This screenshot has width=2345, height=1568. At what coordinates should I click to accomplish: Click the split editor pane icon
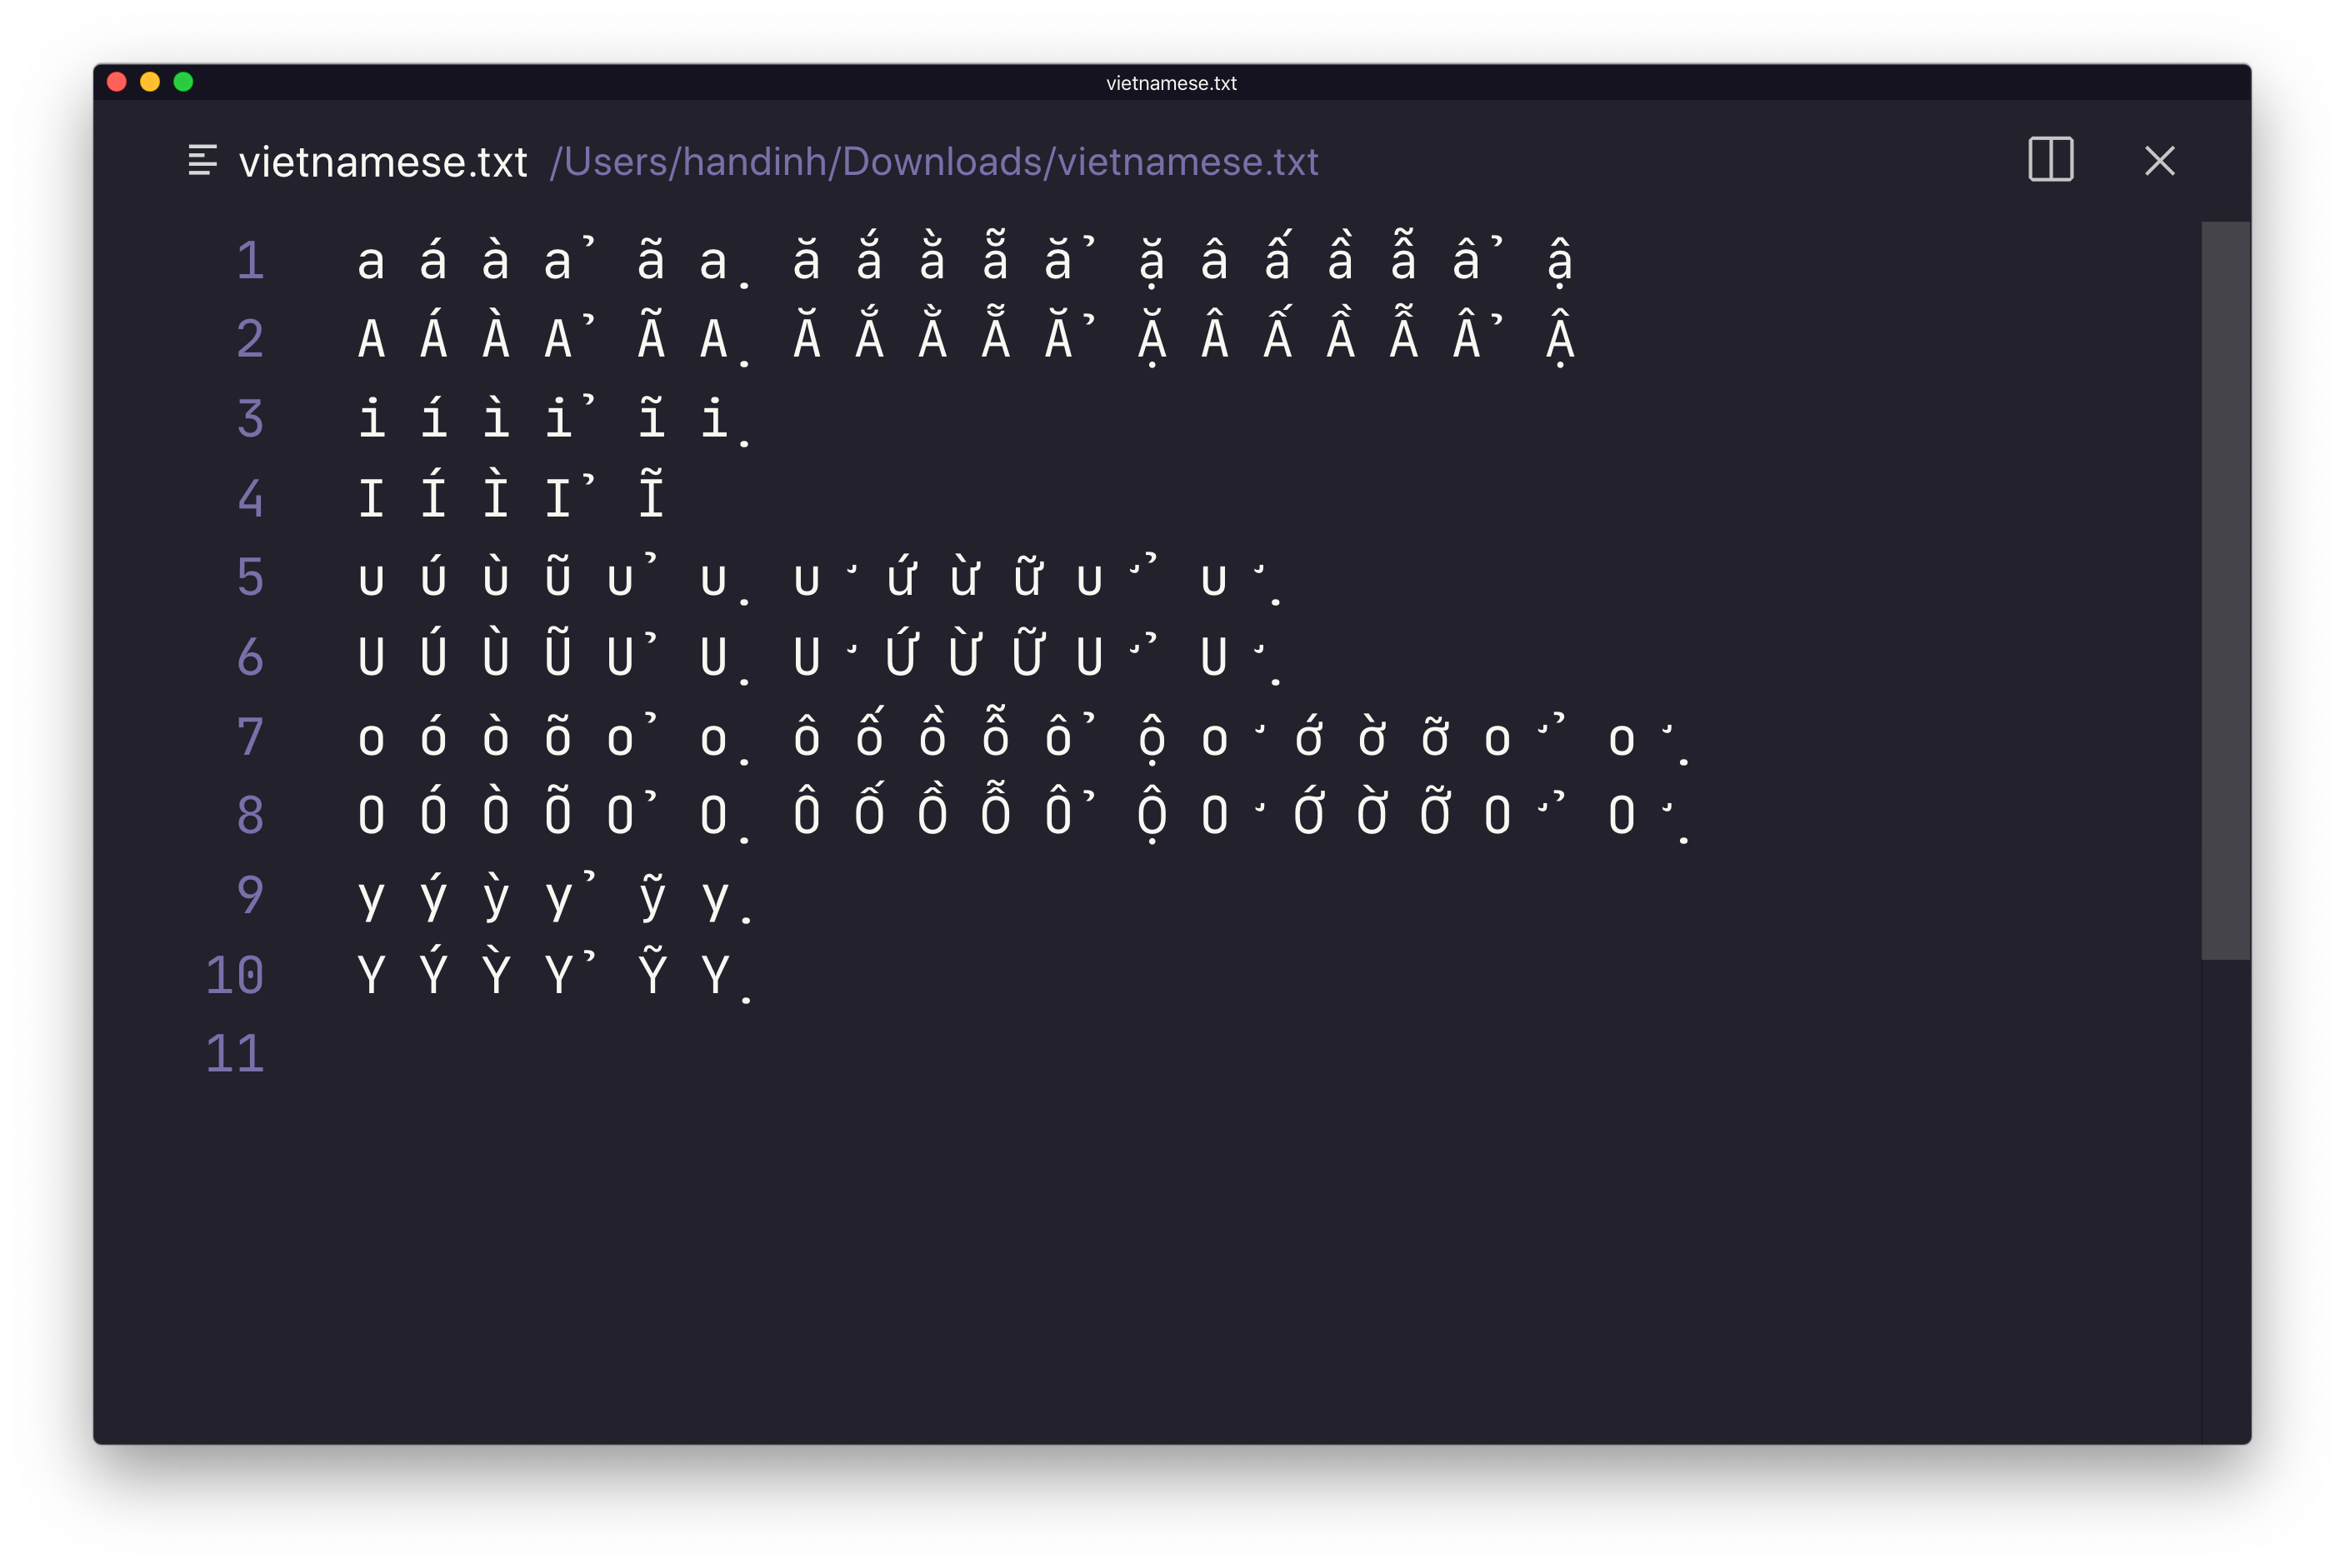(x=2050, y=160)
